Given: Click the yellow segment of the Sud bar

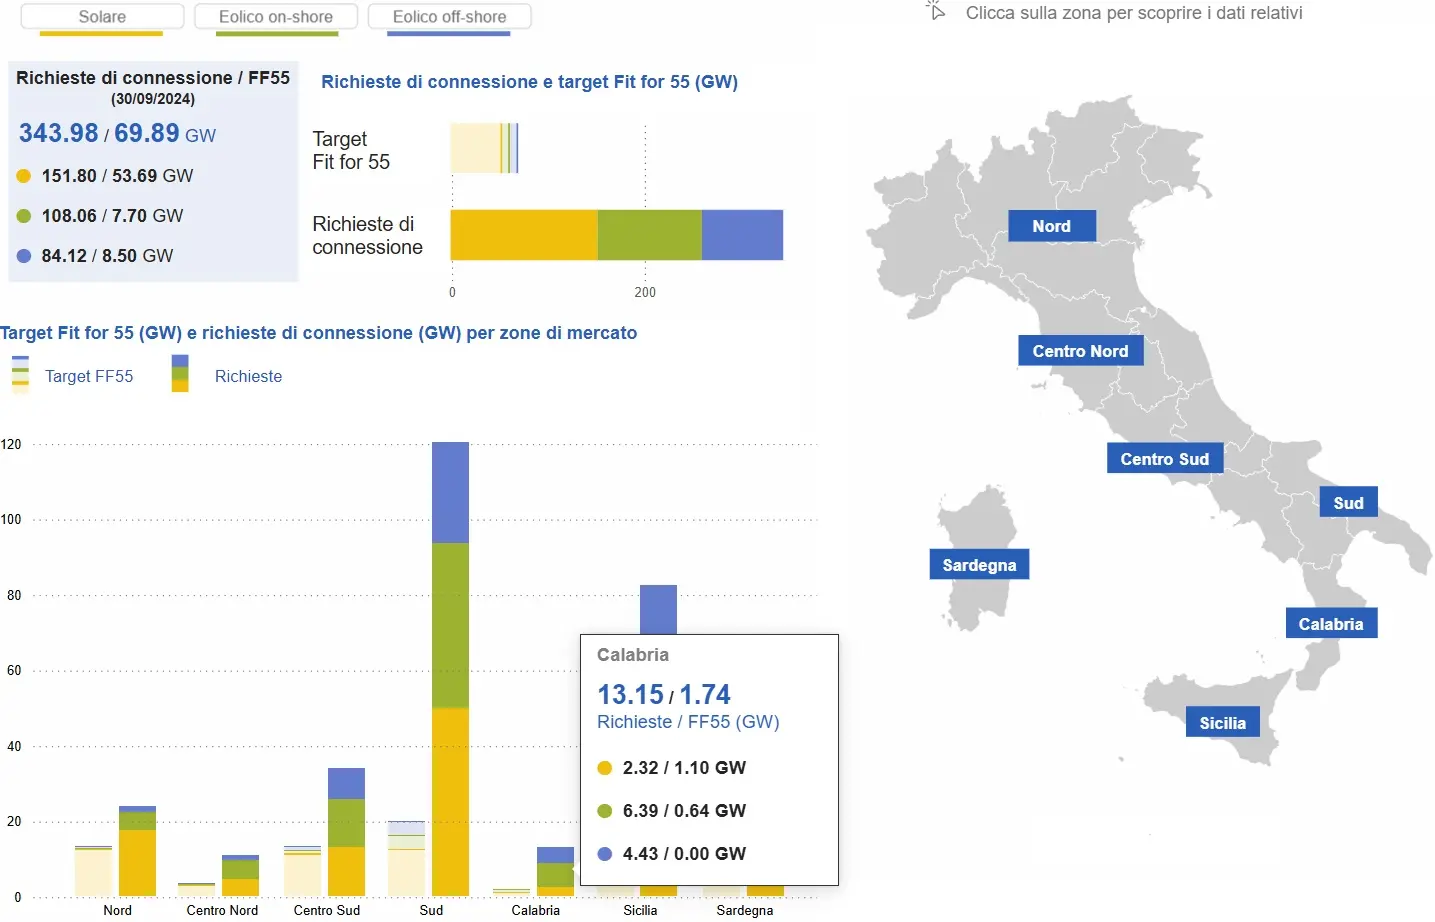Looking at the screenshot, I should pos(450,802).
